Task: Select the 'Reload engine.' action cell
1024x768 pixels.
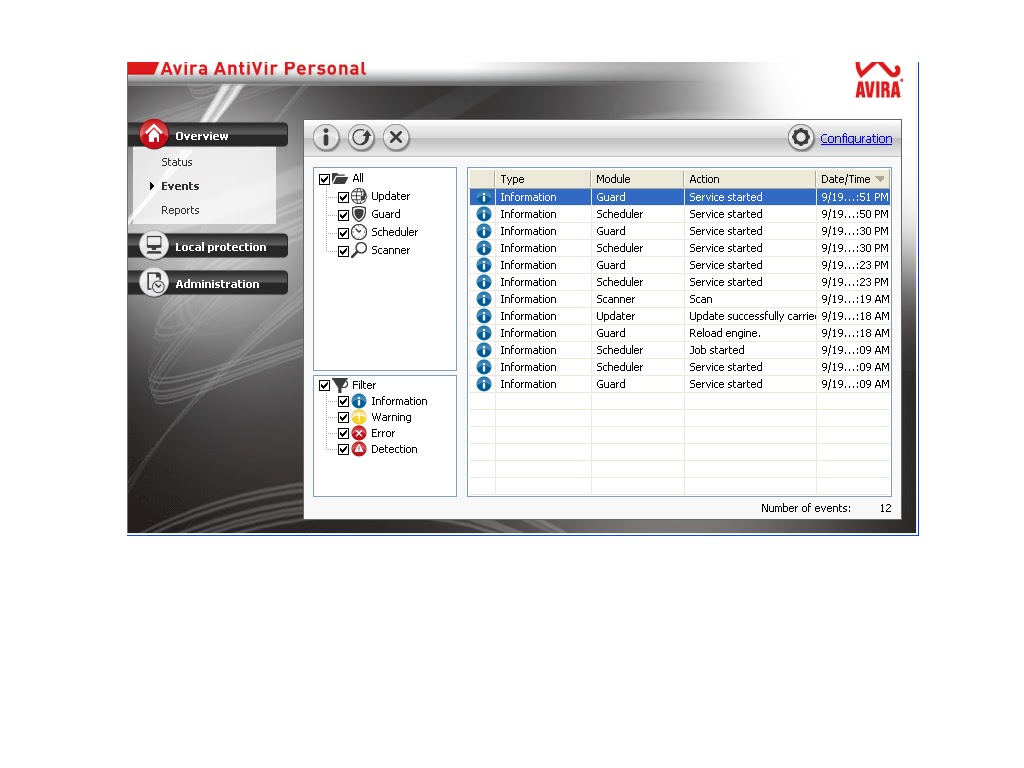Action: pyautogui.click(x=750, y=333)
